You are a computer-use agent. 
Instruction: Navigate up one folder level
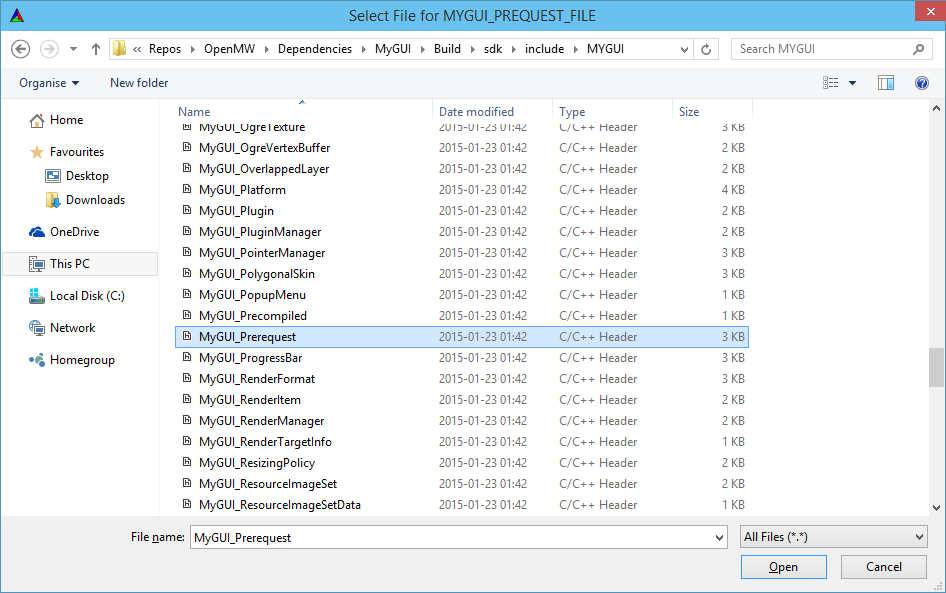click(x=95, y=48)
